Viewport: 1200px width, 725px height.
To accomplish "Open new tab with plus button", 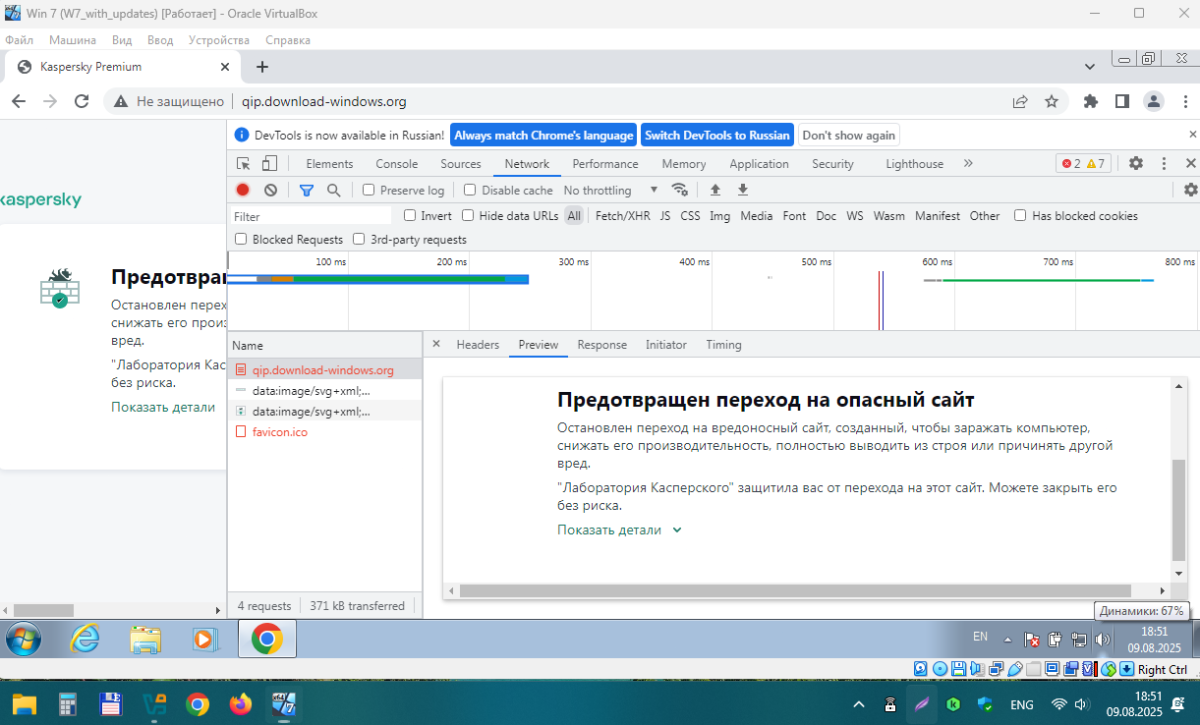I will pos(262,67).
